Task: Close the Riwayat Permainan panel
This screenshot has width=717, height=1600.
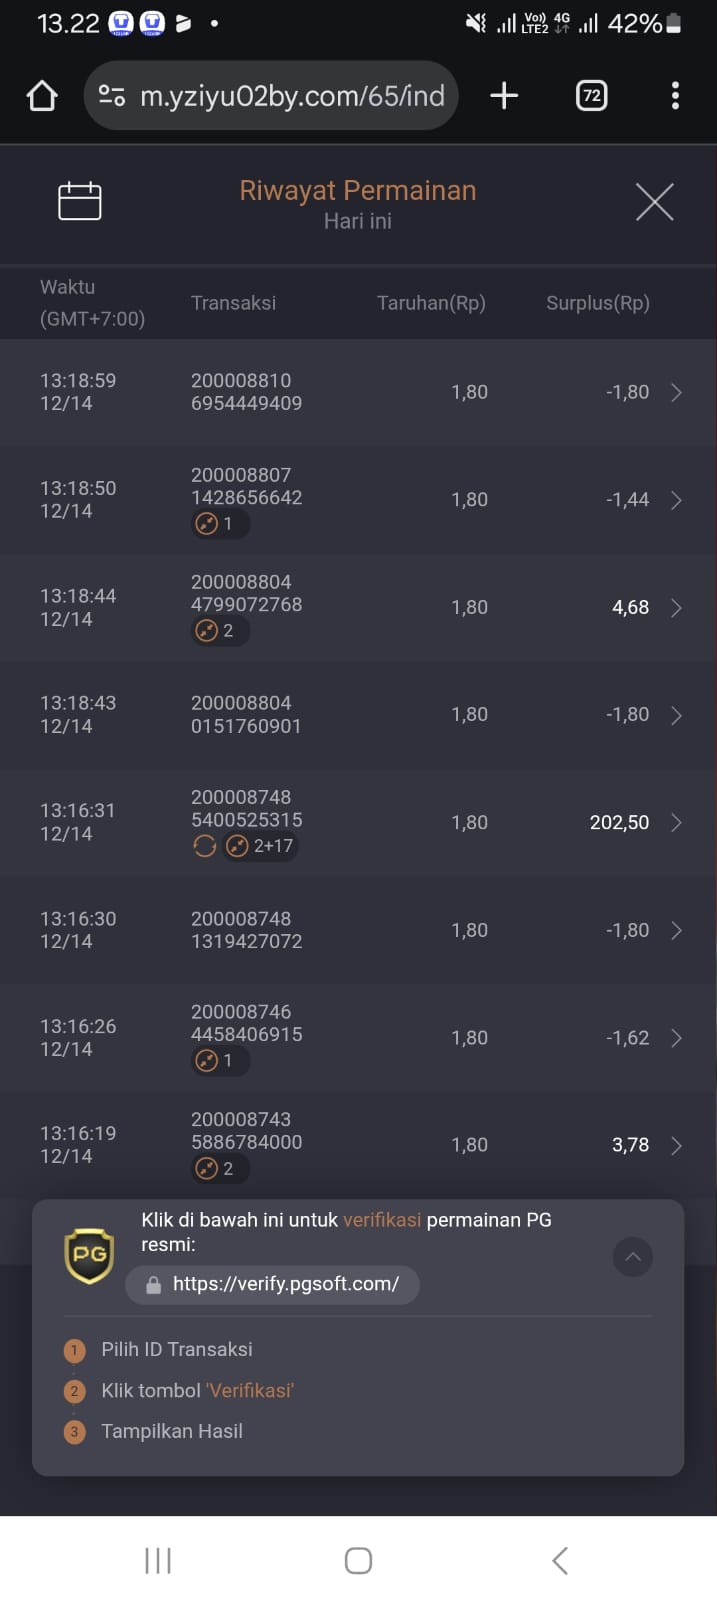Action: click(x=654, y=202)
